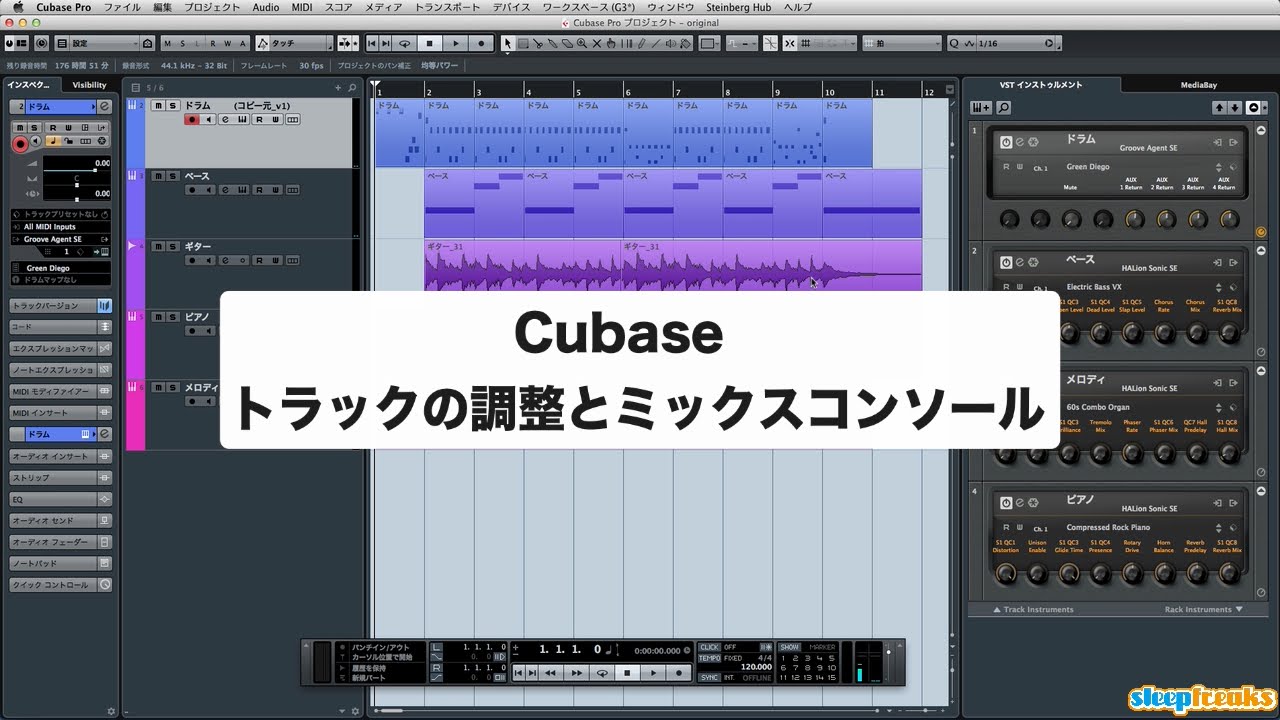The image size is (1280, 720).
Task: Select the Range Selection tool
Action: click(x=523, y=43)
